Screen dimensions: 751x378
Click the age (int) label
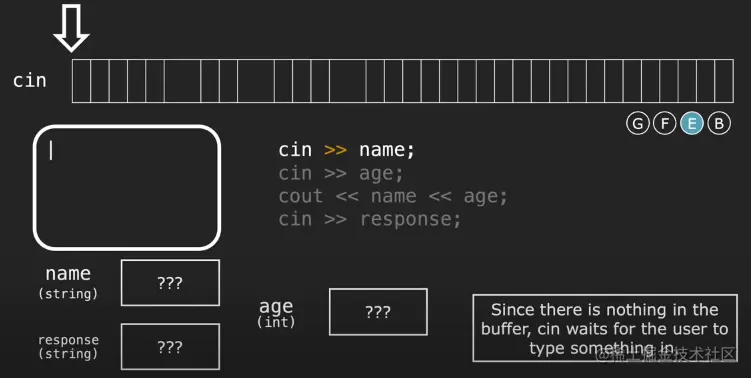[276, 313]
